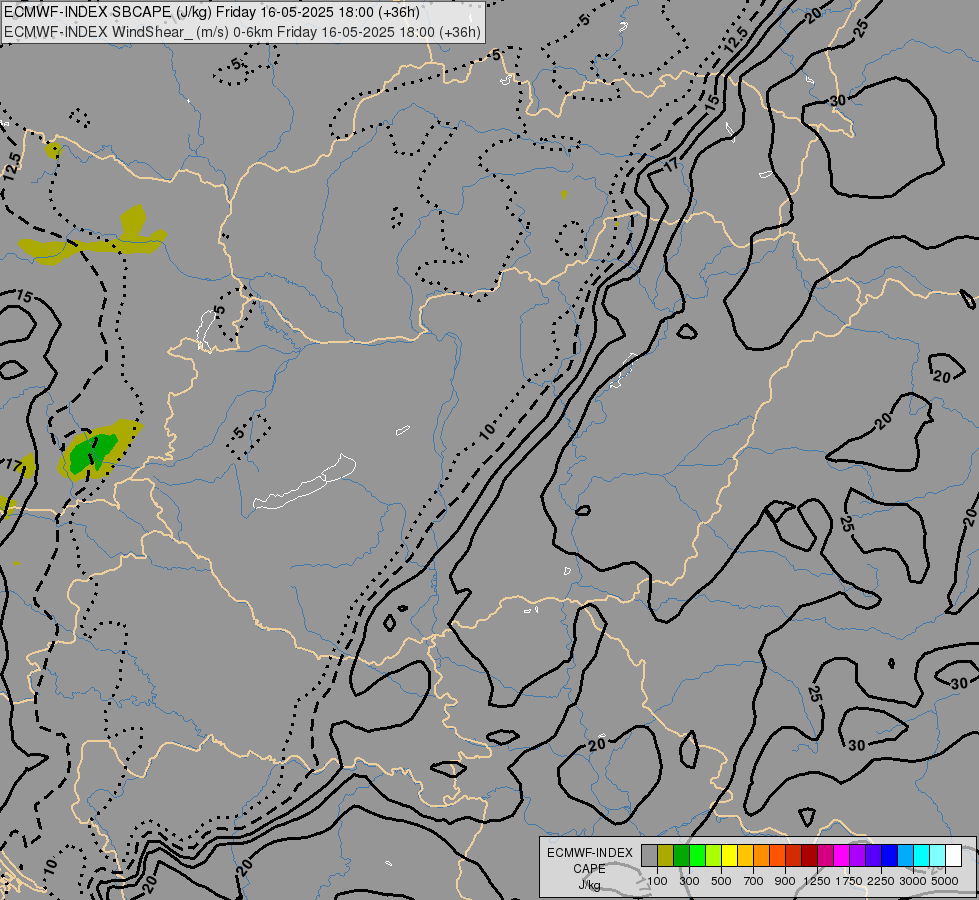Image resolution: width=979 pixels, height=900 pixels.
Task: Click the sky blue swatch left of 3000
Action: (906, 856)
